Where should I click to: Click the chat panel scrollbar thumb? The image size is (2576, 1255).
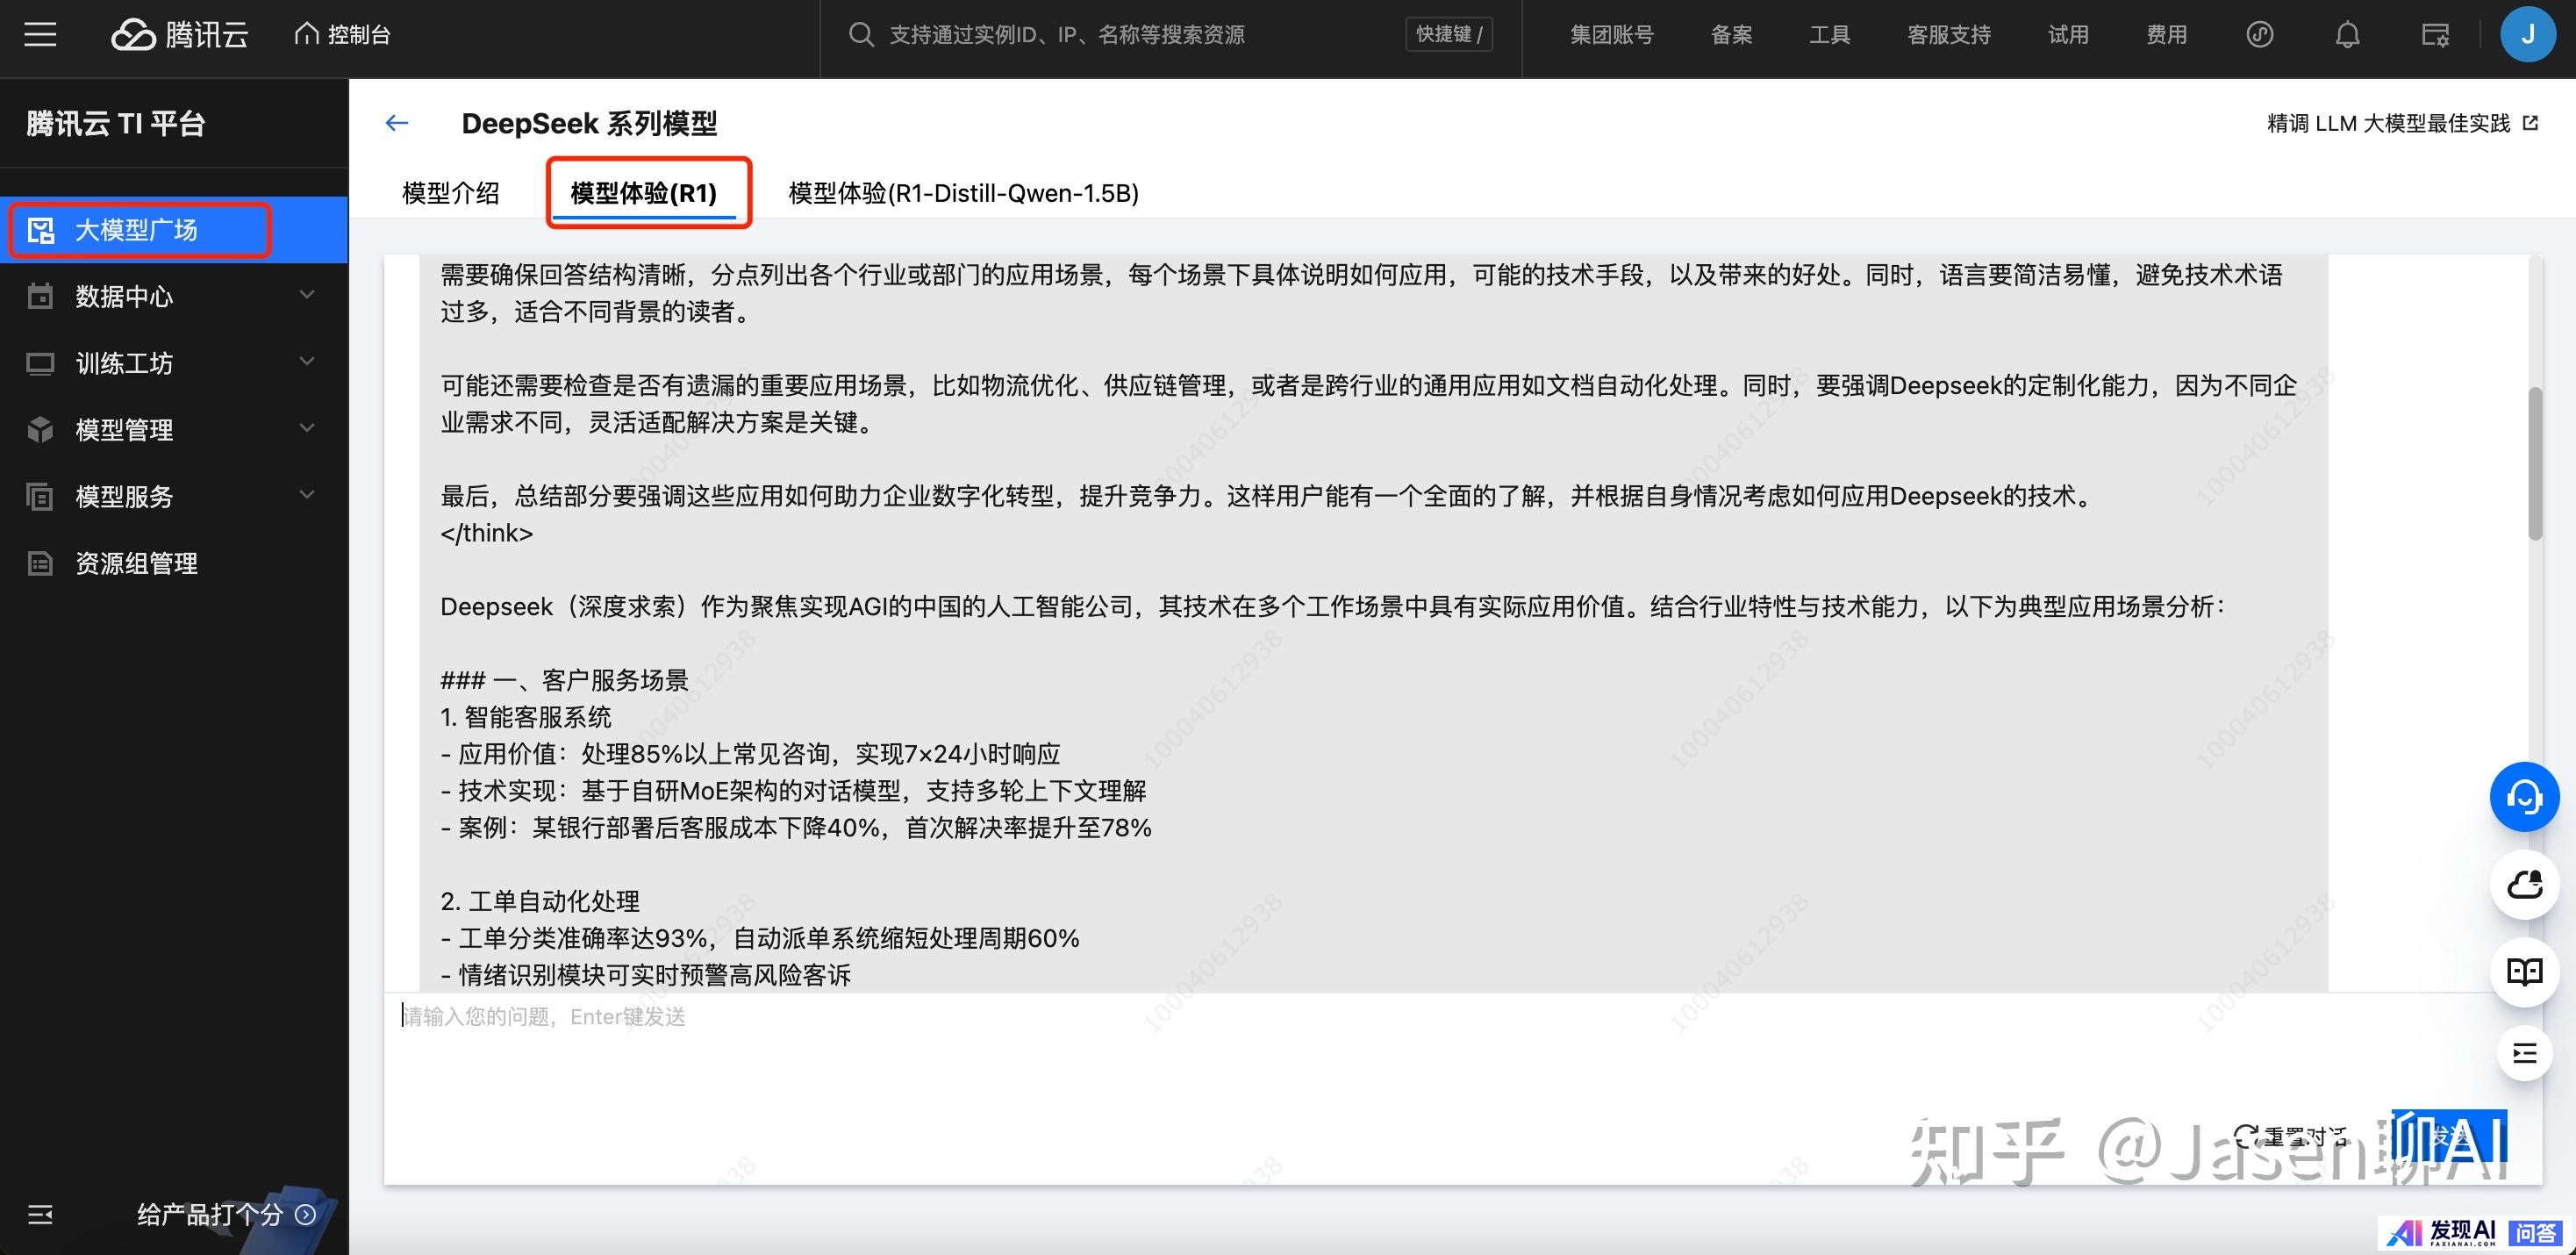[x=2535, y=463]
